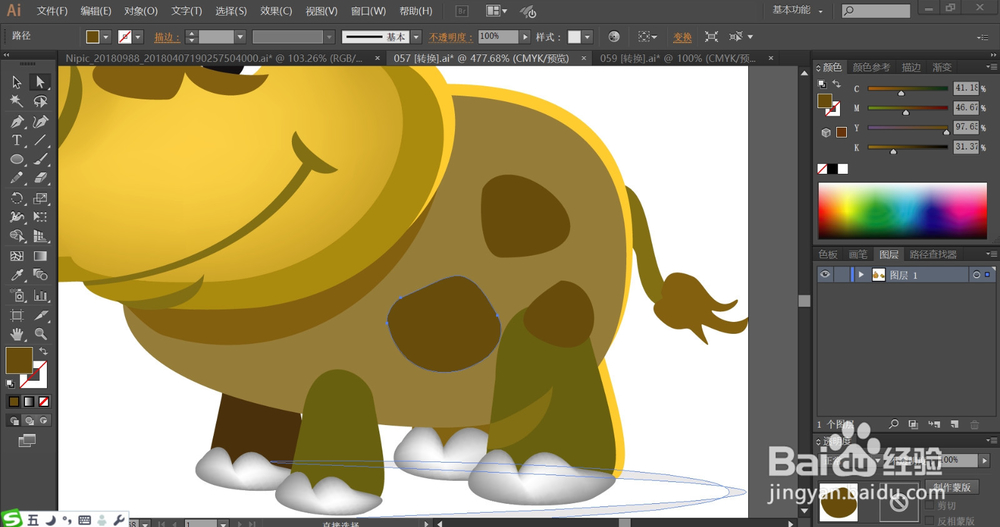
Task: Select the Ellipse tool
Action: (17, 160)
